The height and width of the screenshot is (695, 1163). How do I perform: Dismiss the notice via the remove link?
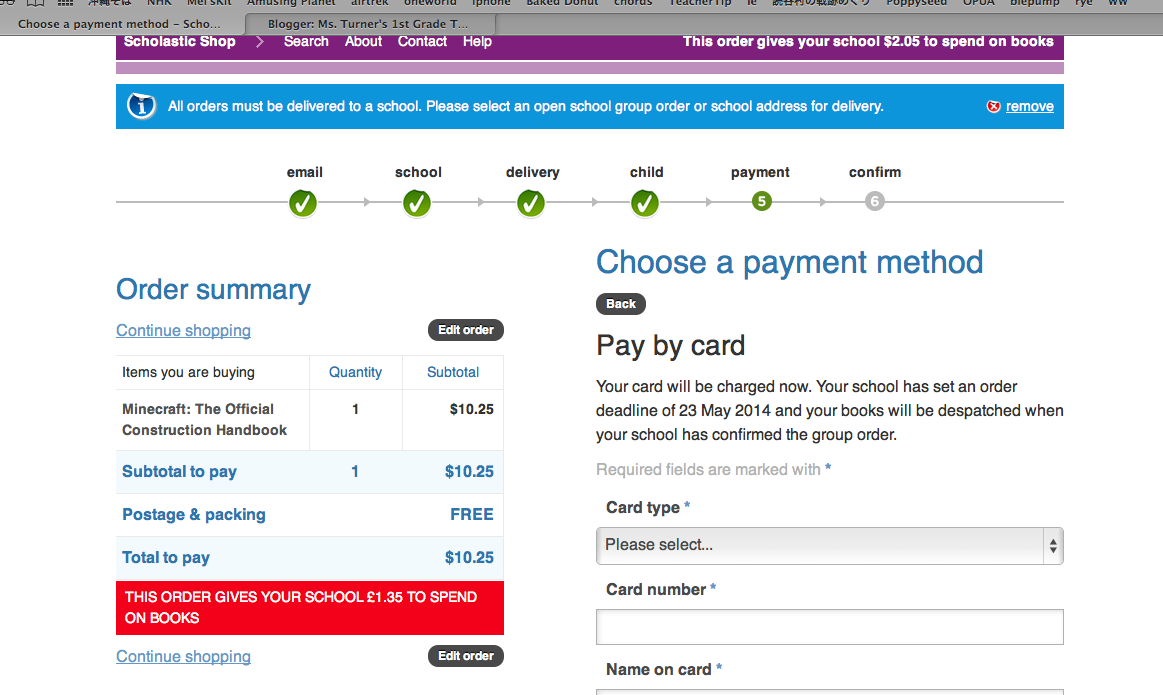[x=1029, y=106]
